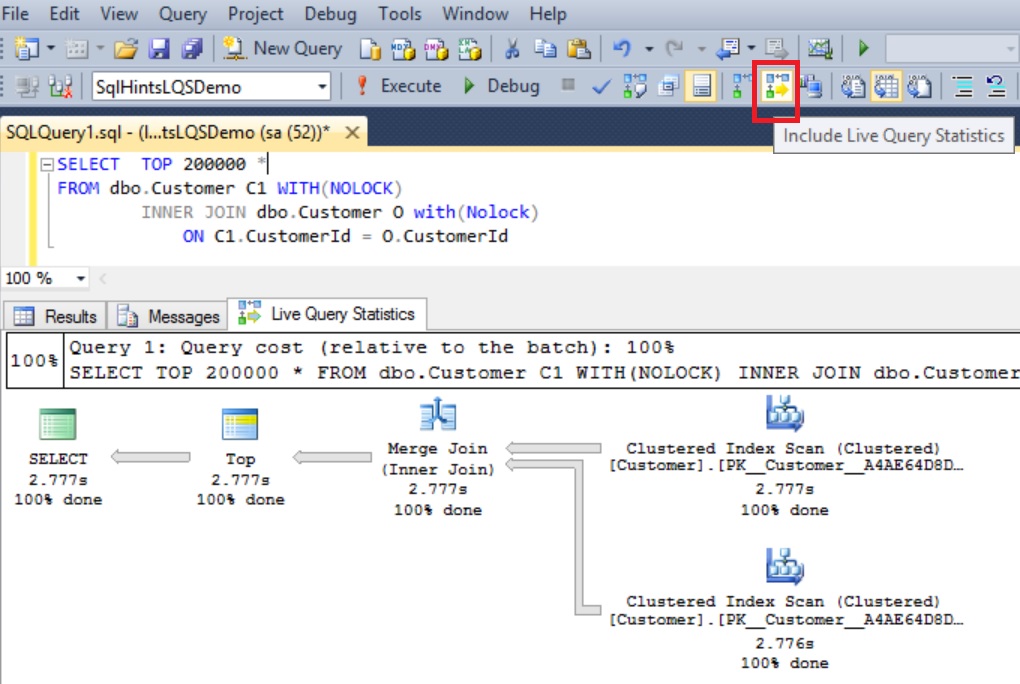Click Display Estimated Execution Plan icon
This screenshot has width=1020, height=684.
[x=635, y=87]
